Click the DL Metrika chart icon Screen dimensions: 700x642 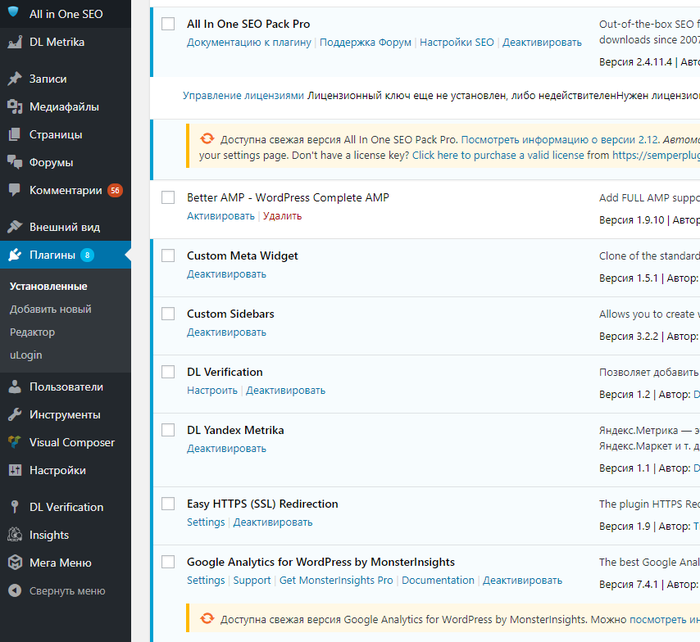[x=14, y=42]
